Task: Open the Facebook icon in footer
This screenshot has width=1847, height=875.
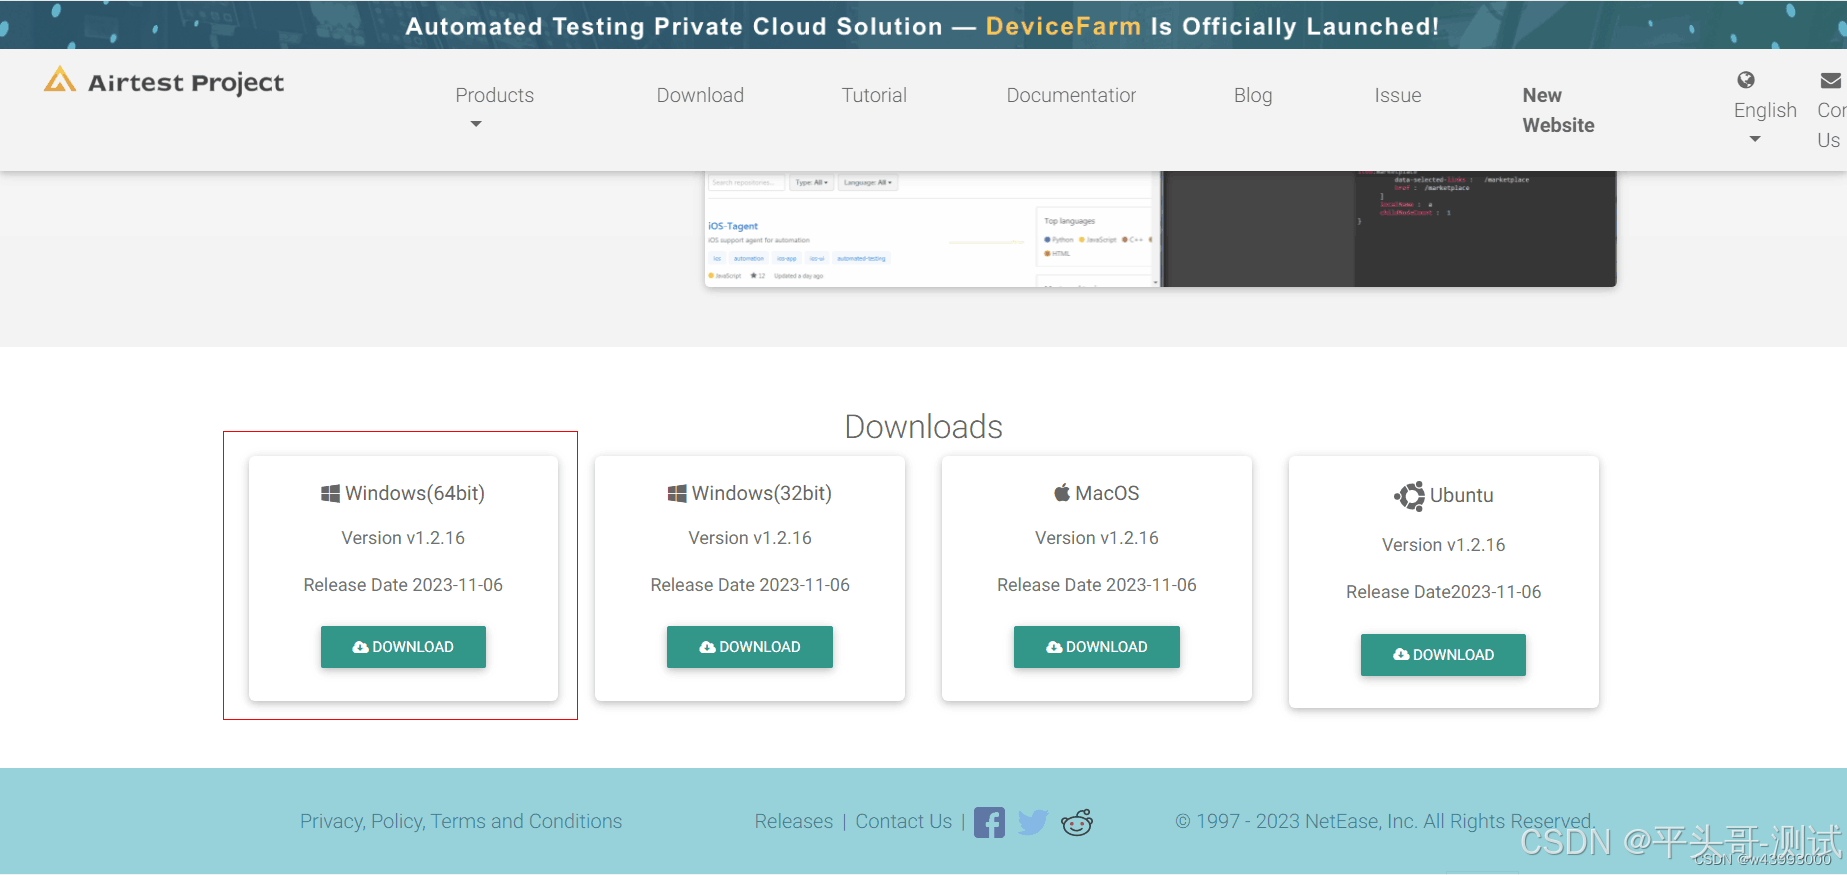Action: coord(989,822)
